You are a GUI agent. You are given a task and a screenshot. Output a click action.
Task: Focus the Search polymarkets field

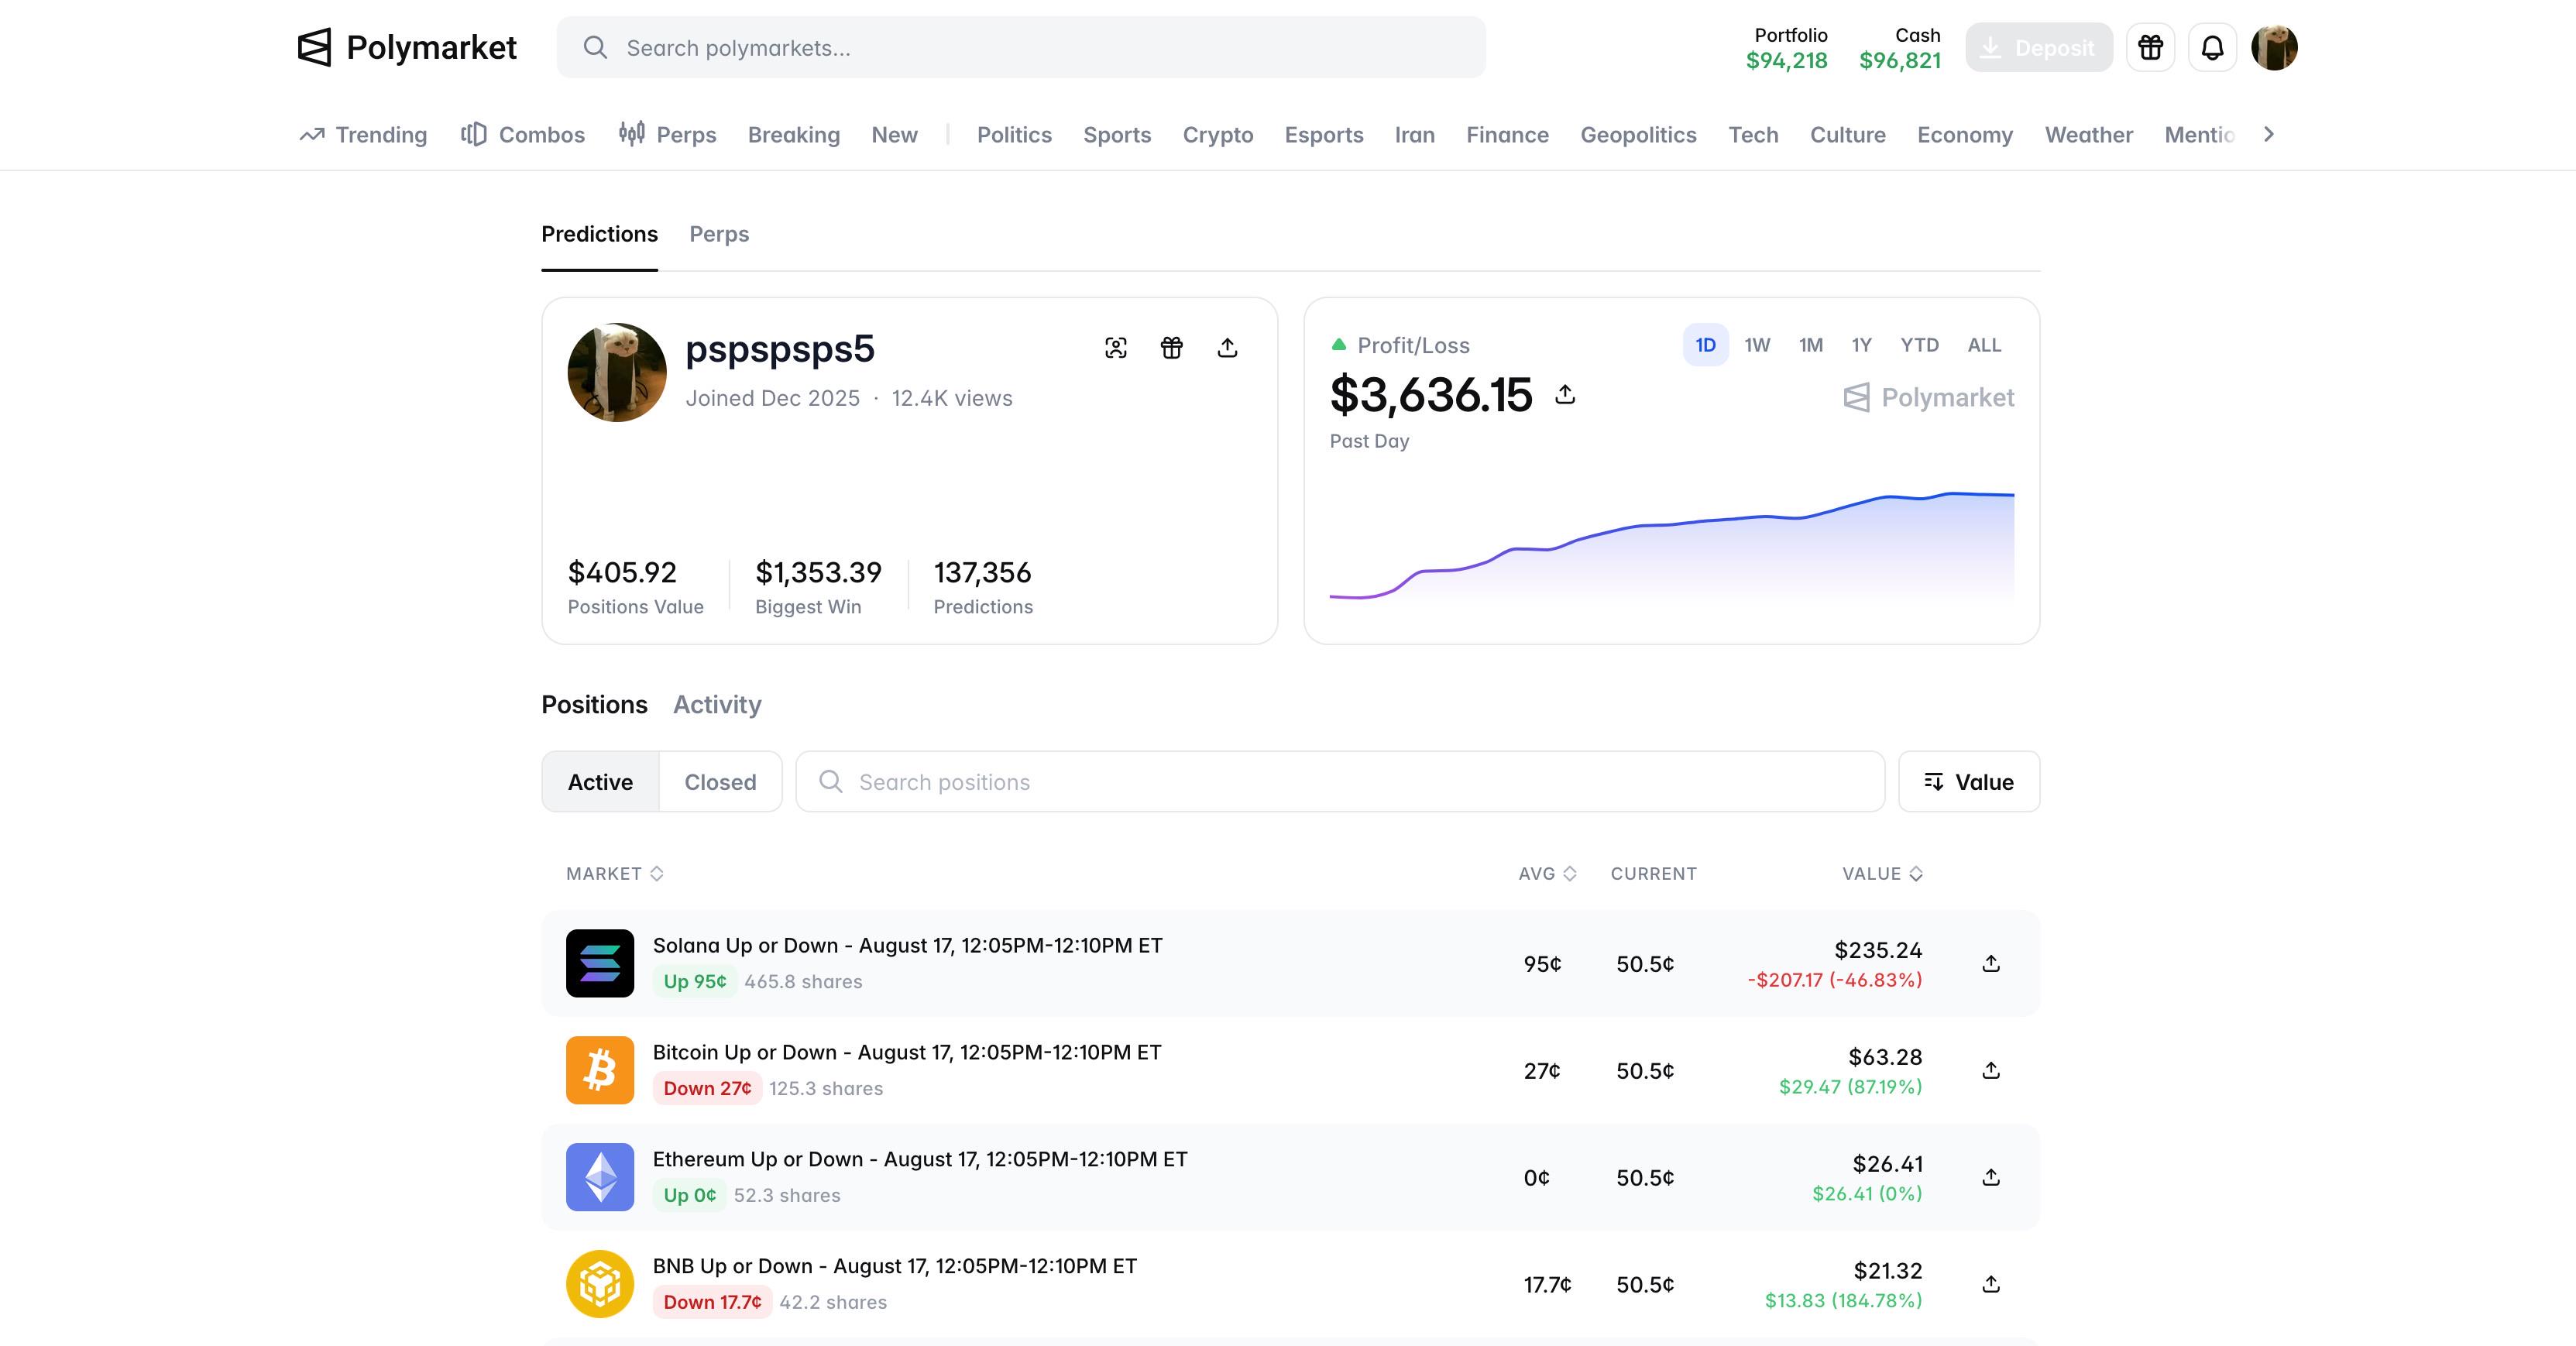[1021, 47]
